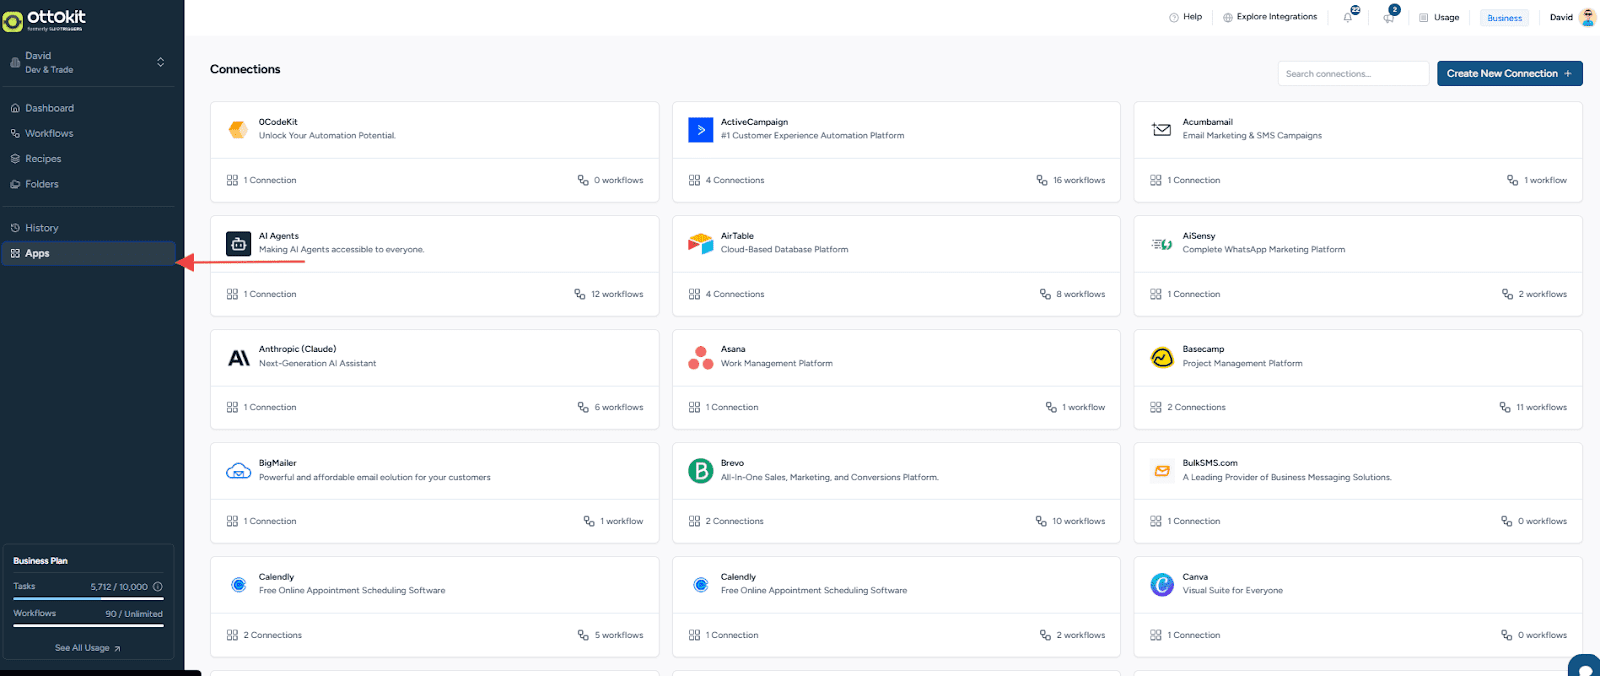Image resolution: width=1600 pixels, height=676 pixels.
Task: Click the Asana card title
Action: click(733, 349)
